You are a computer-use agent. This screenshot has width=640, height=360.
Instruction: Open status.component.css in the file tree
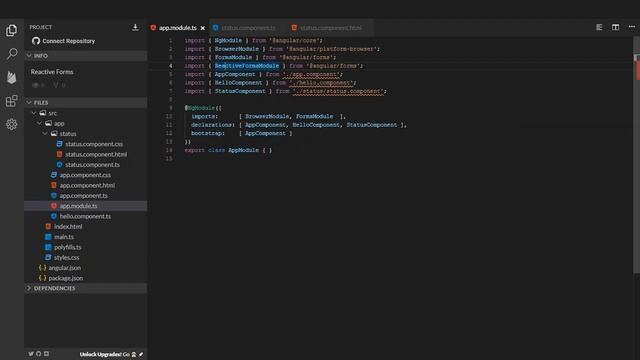(x=94, y=144)
